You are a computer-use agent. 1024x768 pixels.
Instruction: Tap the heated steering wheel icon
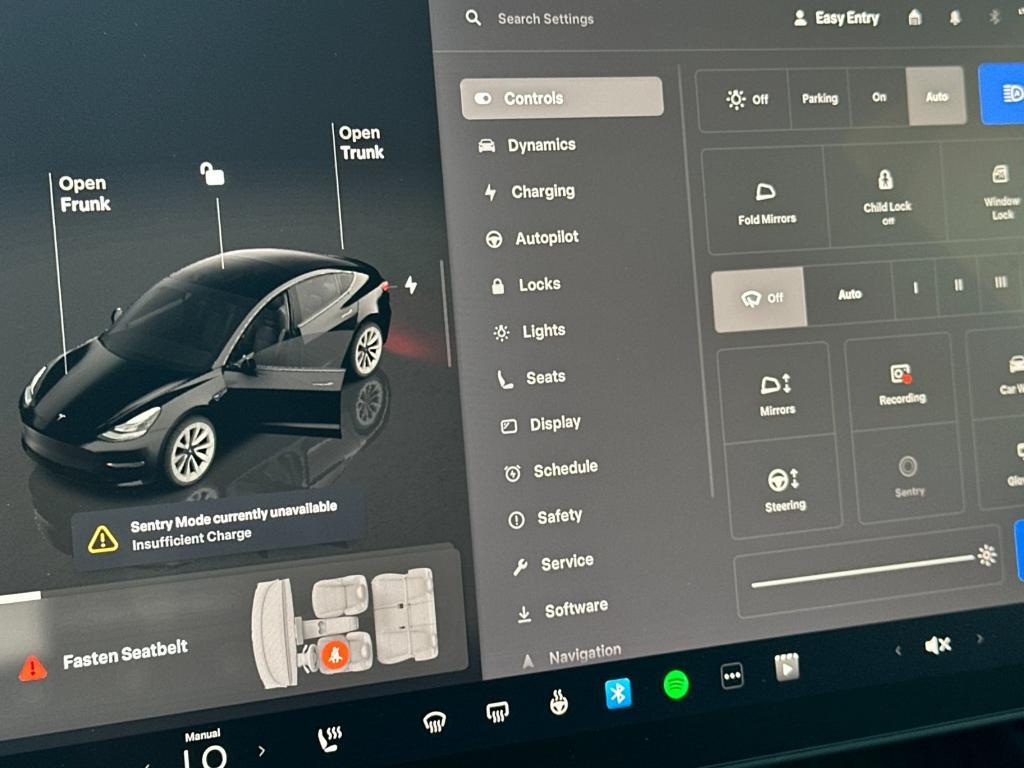pyautogui.click(x=558, y=703)
